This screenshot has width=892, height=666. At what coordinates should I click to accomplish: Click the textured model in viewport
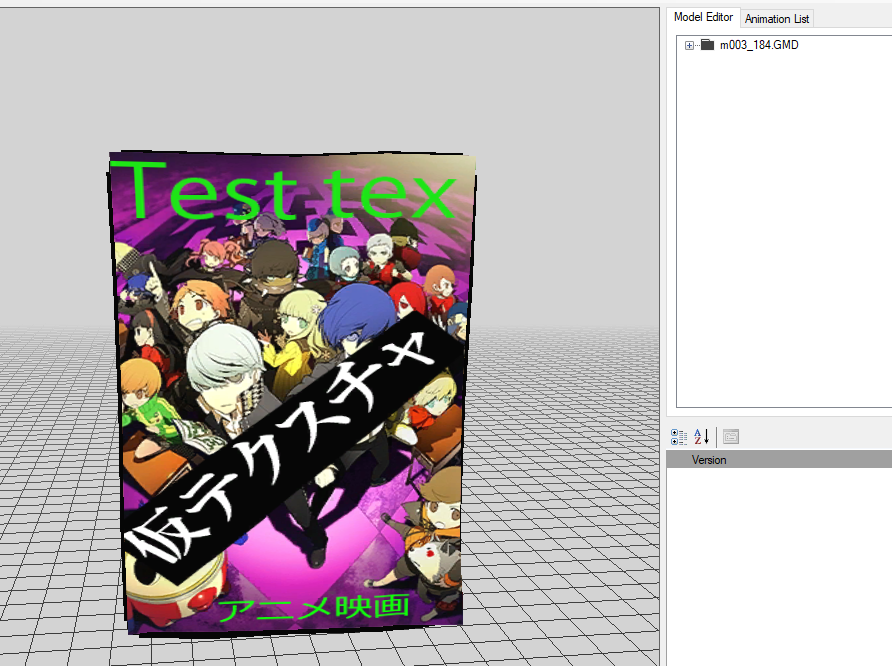point(292,392)
